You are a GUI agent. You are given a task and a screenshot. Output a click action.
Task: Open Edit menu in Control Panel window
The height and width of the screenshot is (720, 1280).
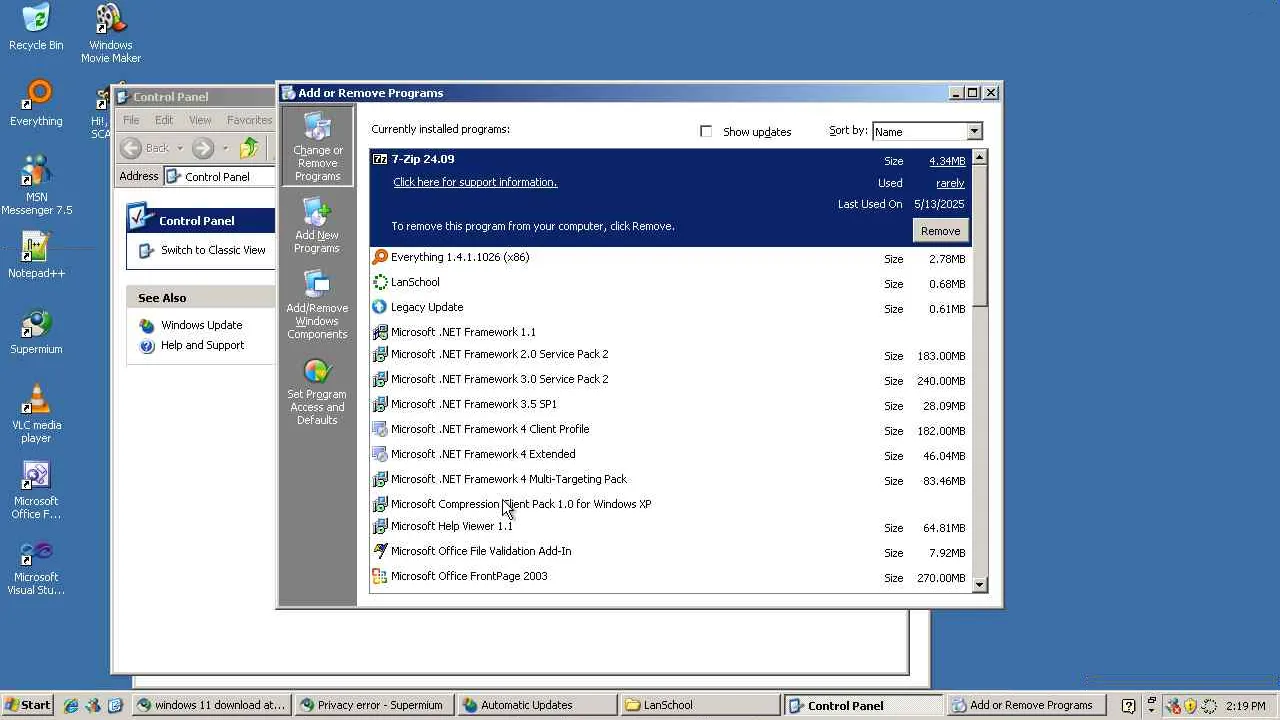click(164, 120)
